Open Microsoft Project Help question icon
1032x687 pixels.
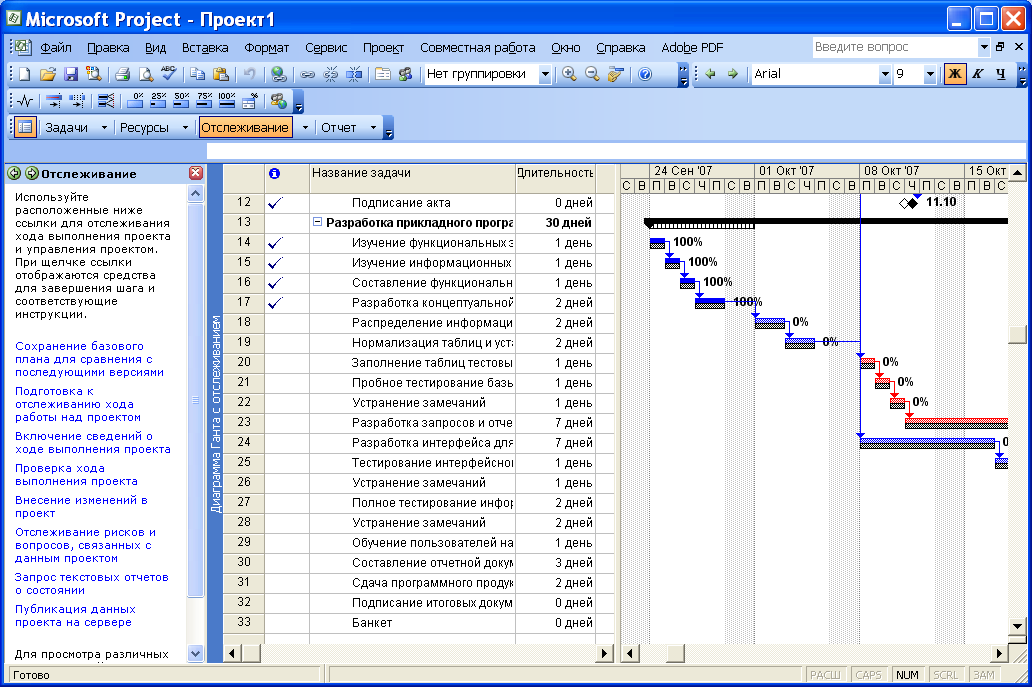point(645,74)
